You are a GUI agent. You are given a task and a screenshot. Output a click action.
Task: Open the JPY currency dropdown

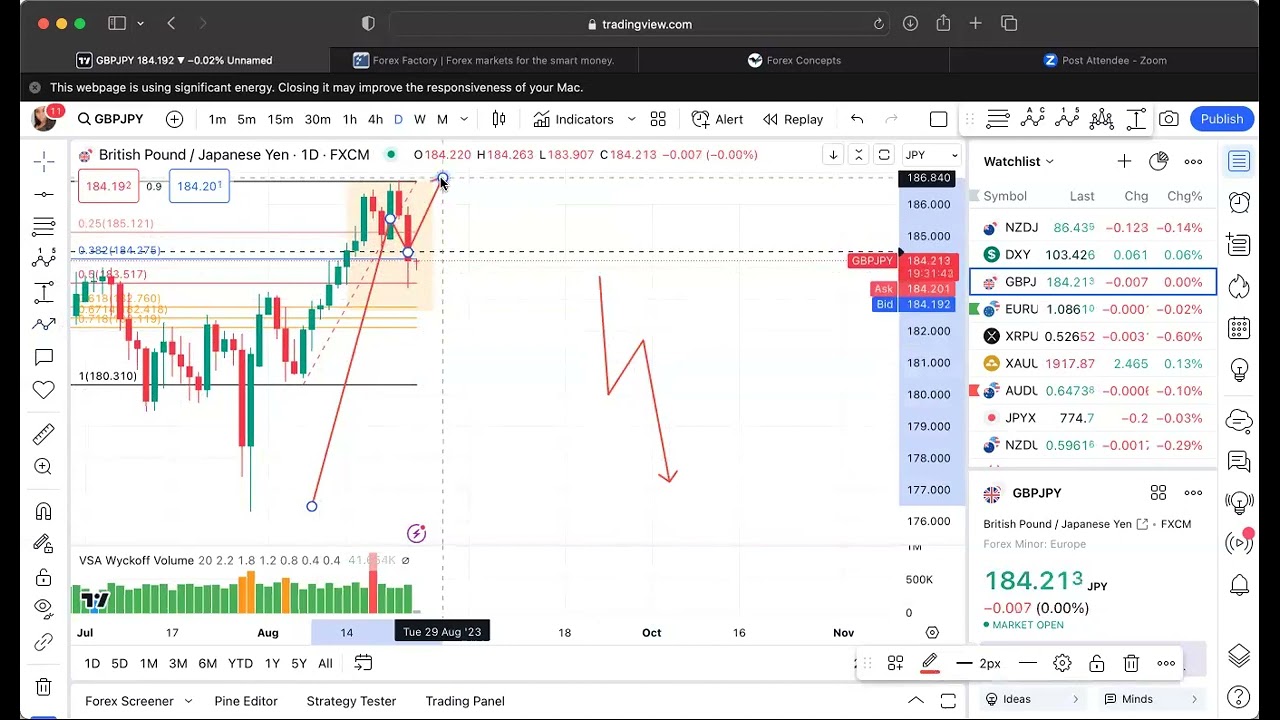pyautogui.click(x=932, y=155)
